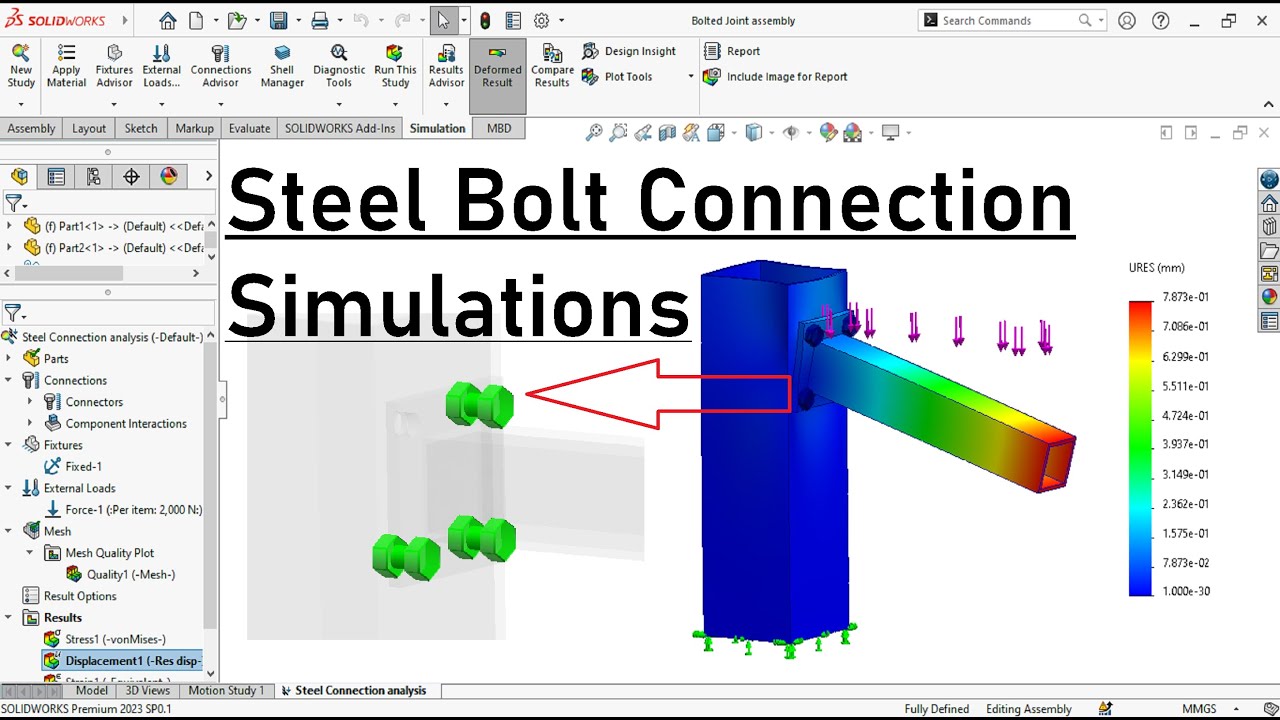Screen dimensions: 1280x720
Task: Switch to the Assembly tab
Action: coord(31,128)
